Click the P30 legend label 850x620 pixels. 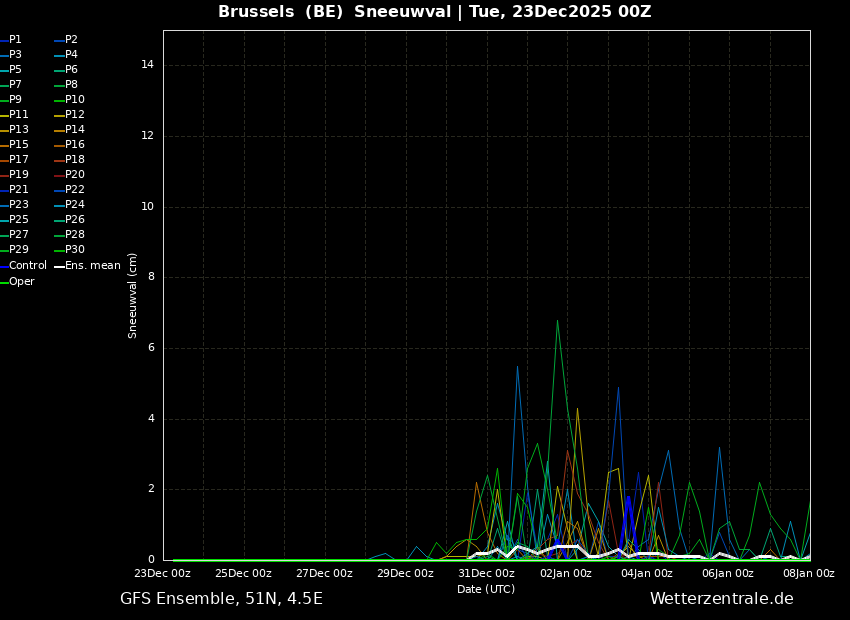75,249
